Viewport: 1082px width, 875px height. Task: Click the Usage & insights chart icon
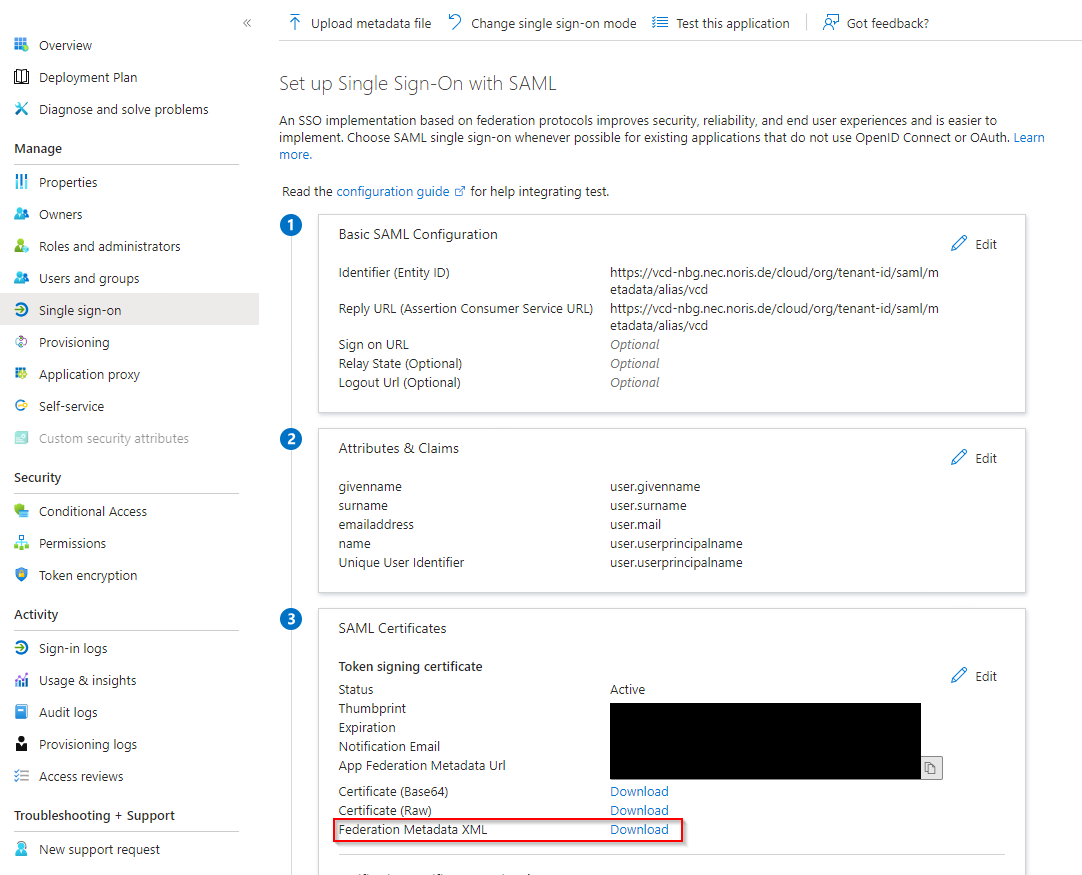[x=21, y=680]
